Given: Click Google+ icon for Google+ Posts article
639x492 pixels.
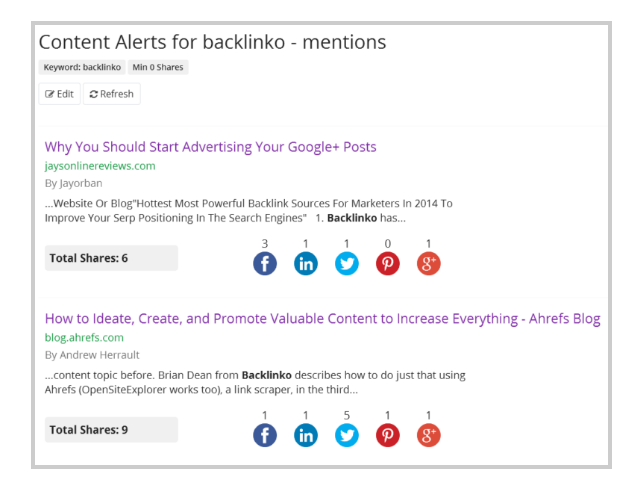Looking at the screenshot, I should click(429, 263).
